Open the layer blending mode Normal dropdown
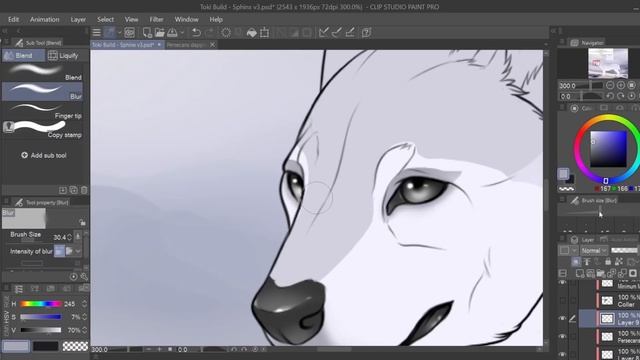Viewport: 640px width, 360px height. tap(594, 251)
